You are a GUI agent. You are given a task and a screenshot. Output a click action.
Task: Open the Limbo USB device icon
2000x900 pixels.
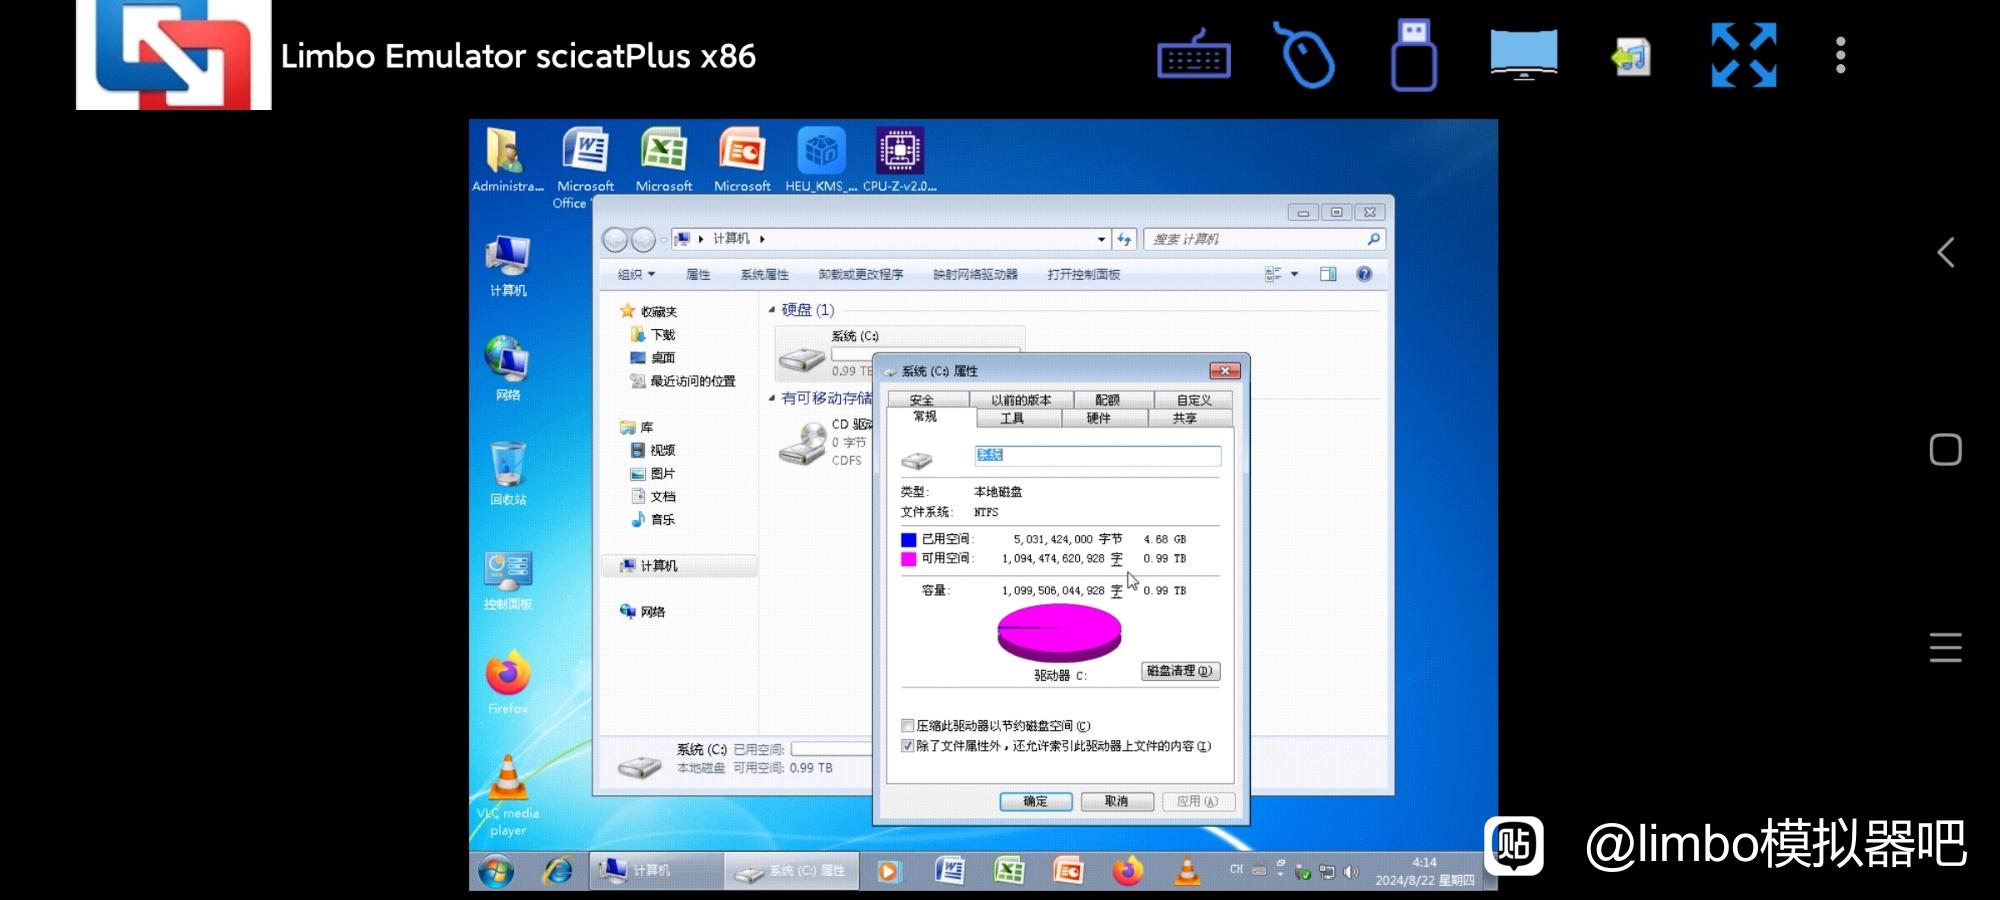point(1413,55)
